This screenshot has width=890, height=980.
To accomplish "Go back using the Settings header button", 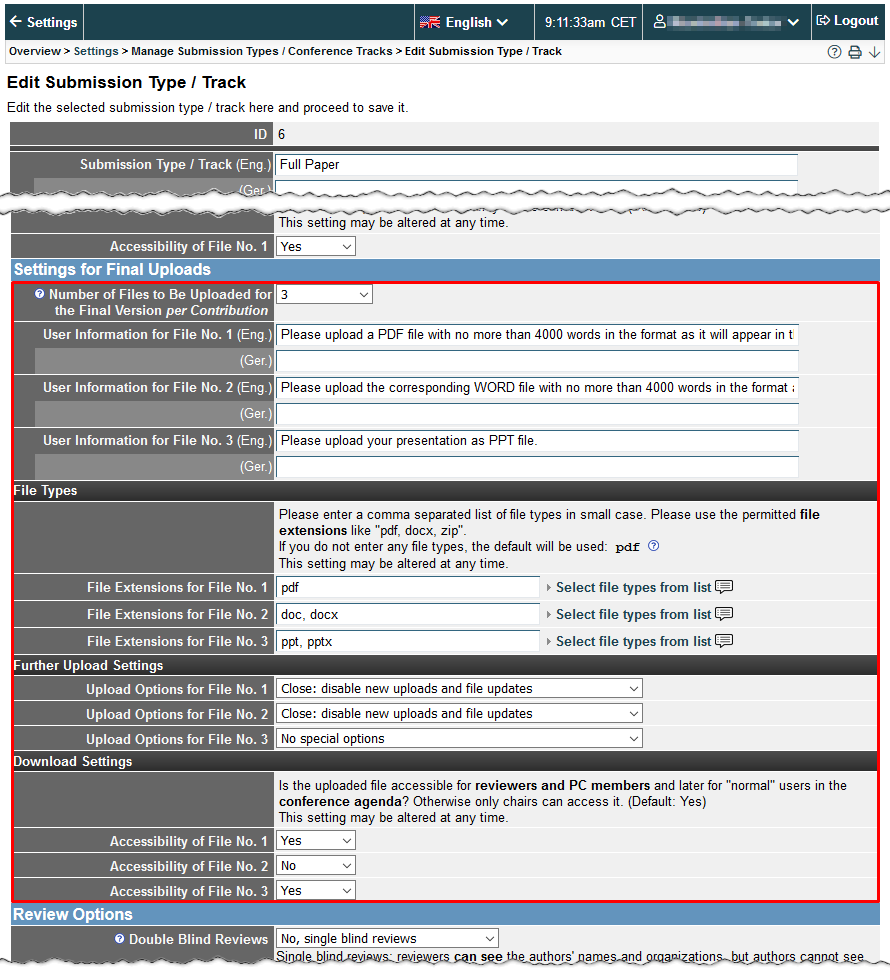I will tap(44, 22).
